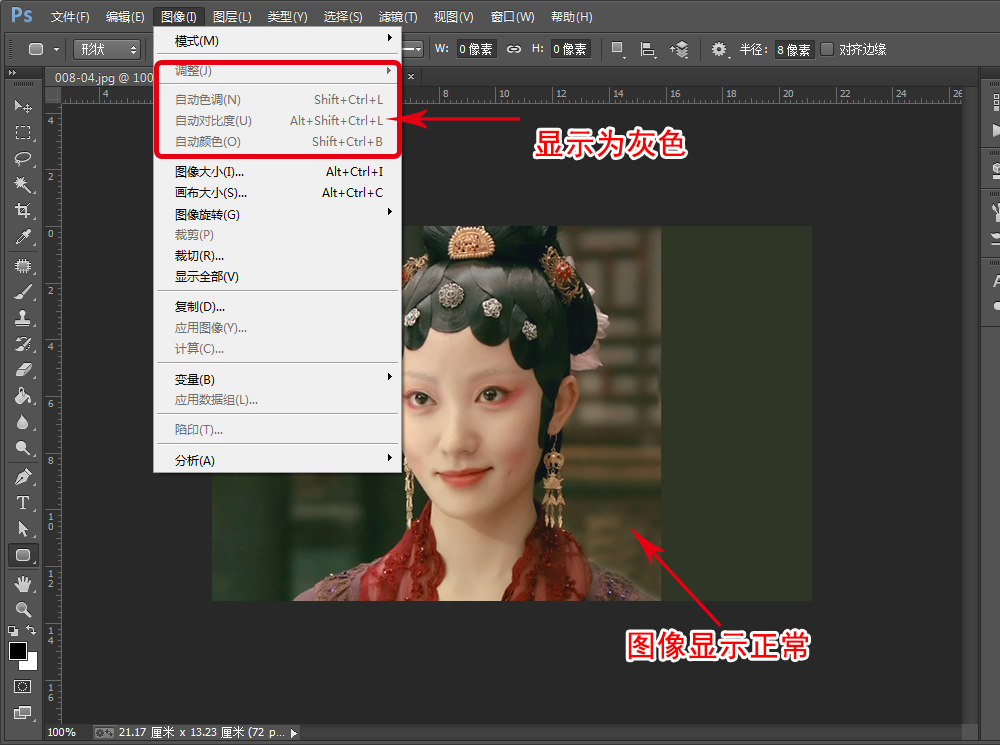Expand the 模式(M) submenu
The image size is (1000, 745).
277,40
